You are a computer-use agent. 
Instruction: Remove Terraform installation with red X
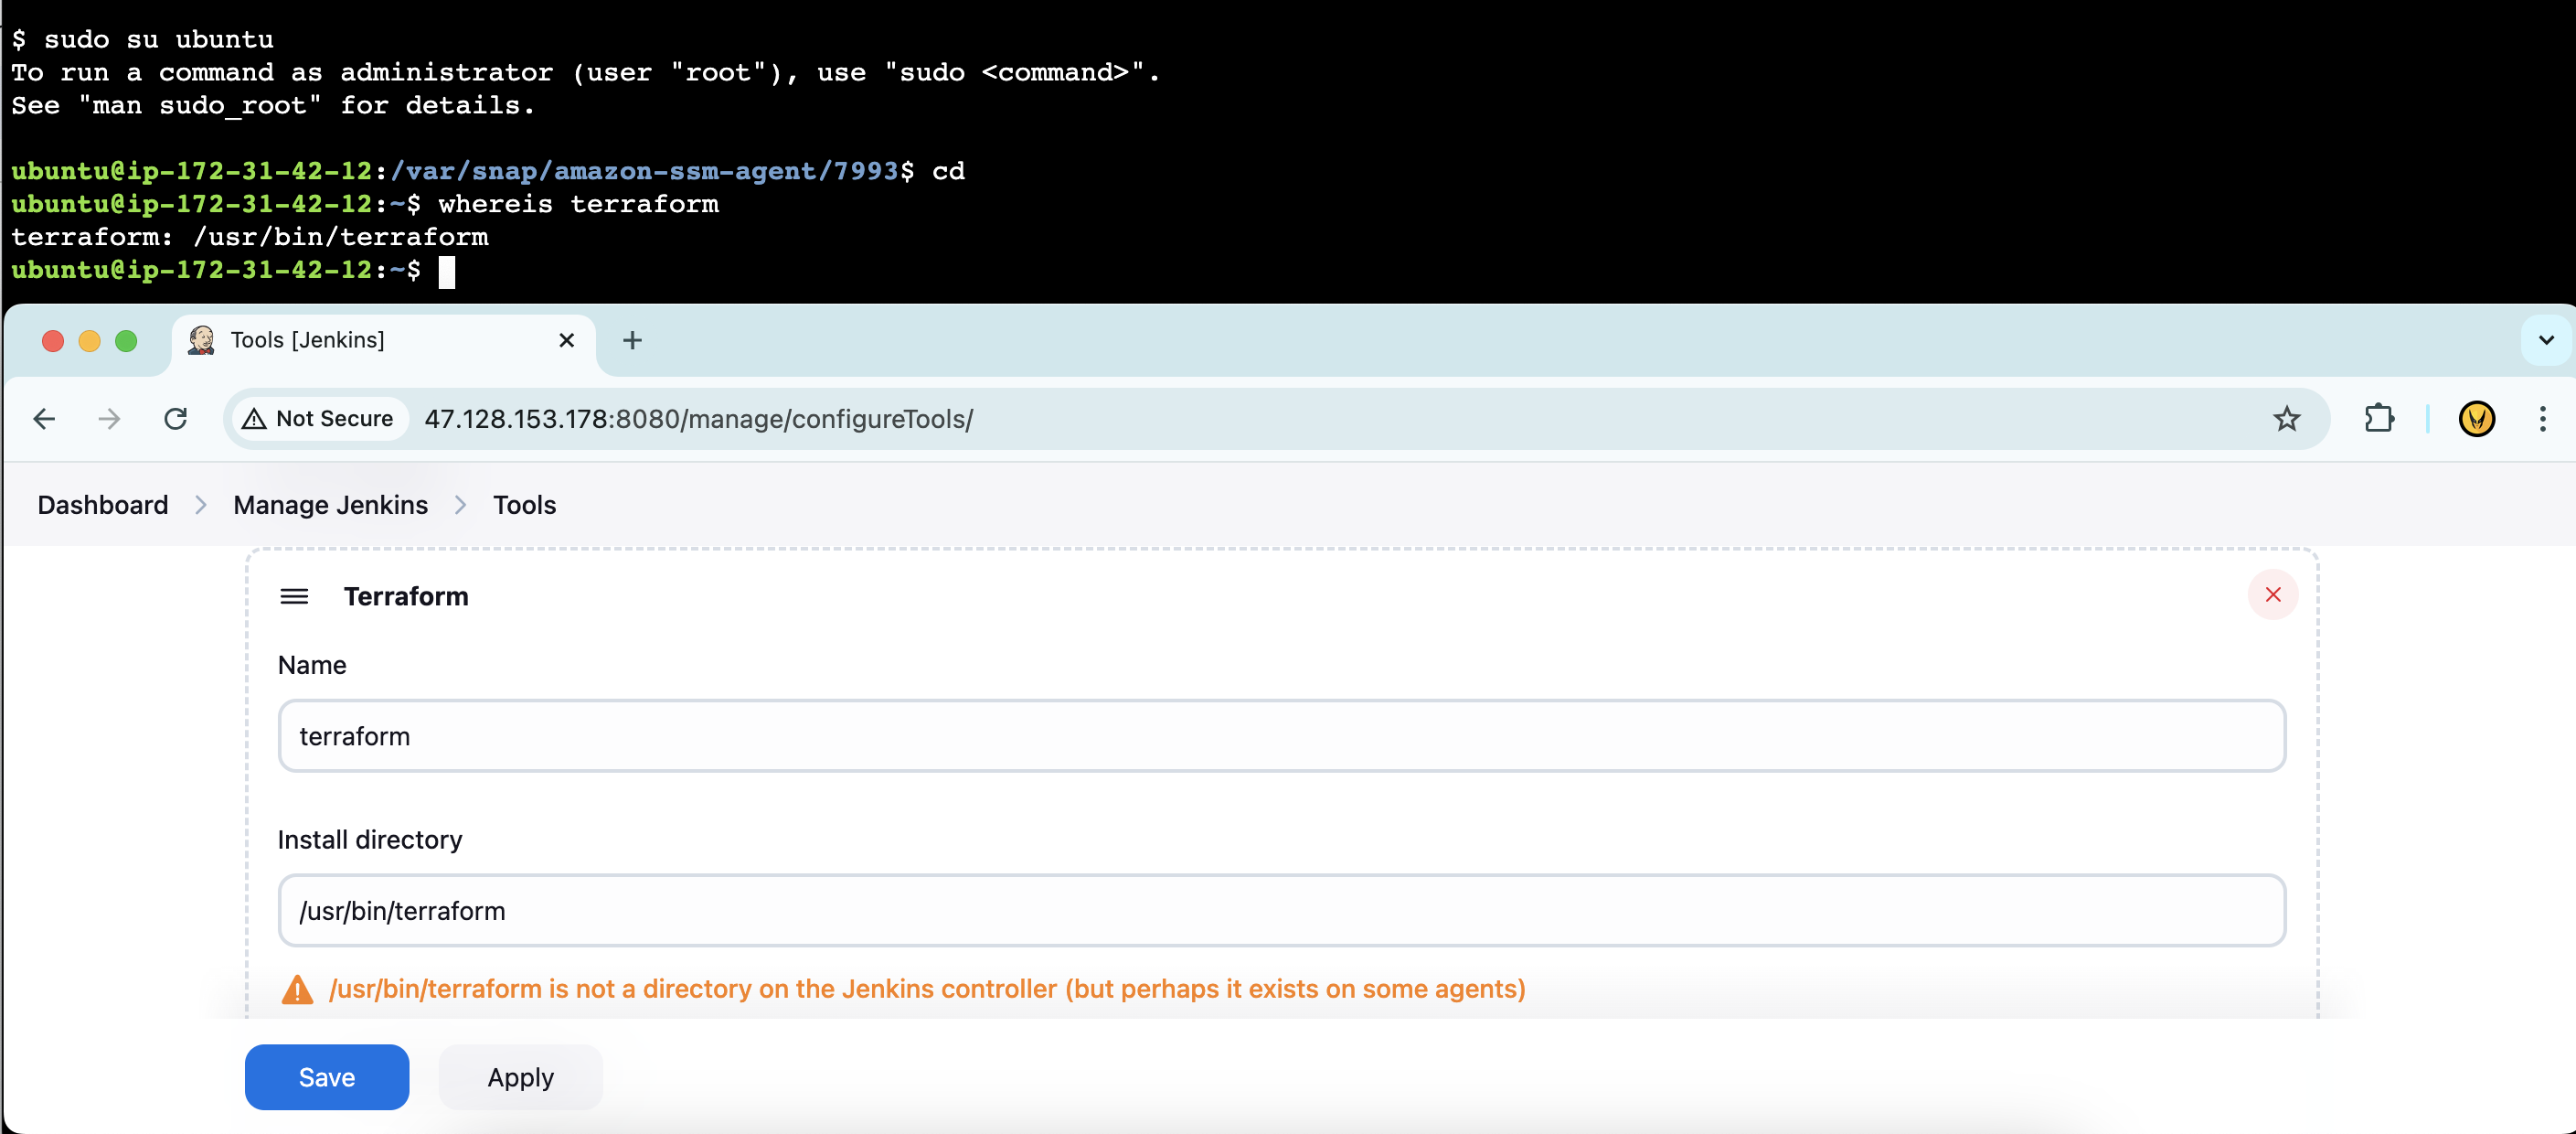[2272, 595]
